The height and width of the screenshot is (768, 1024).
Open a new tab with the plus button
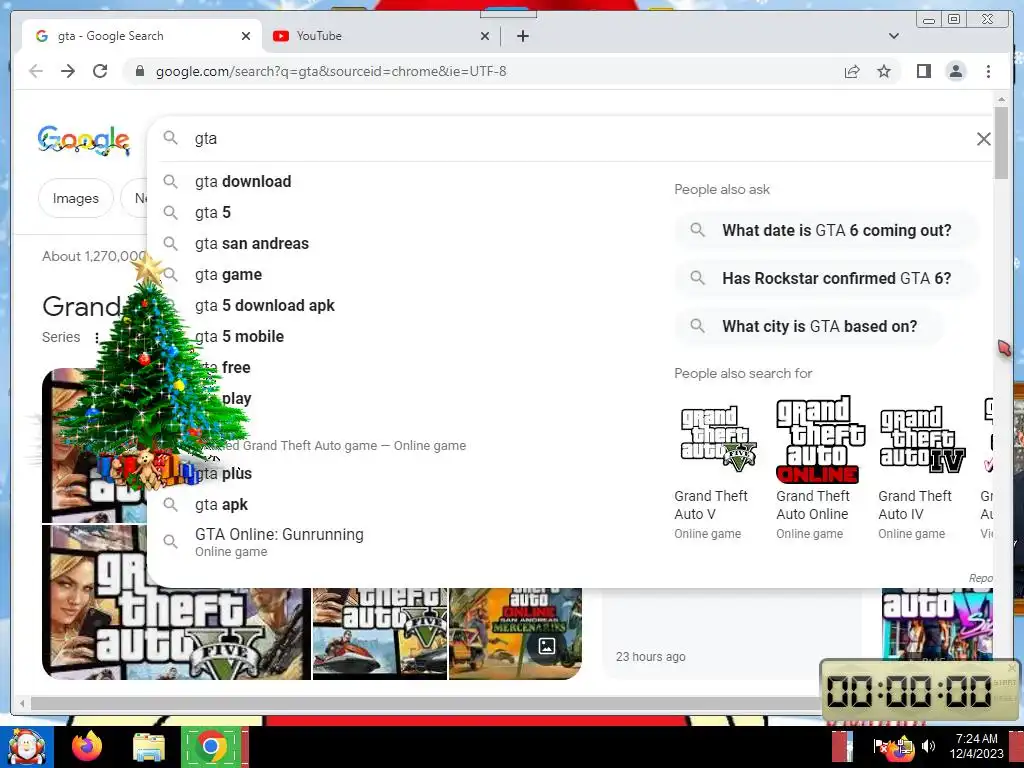(522, 36)
